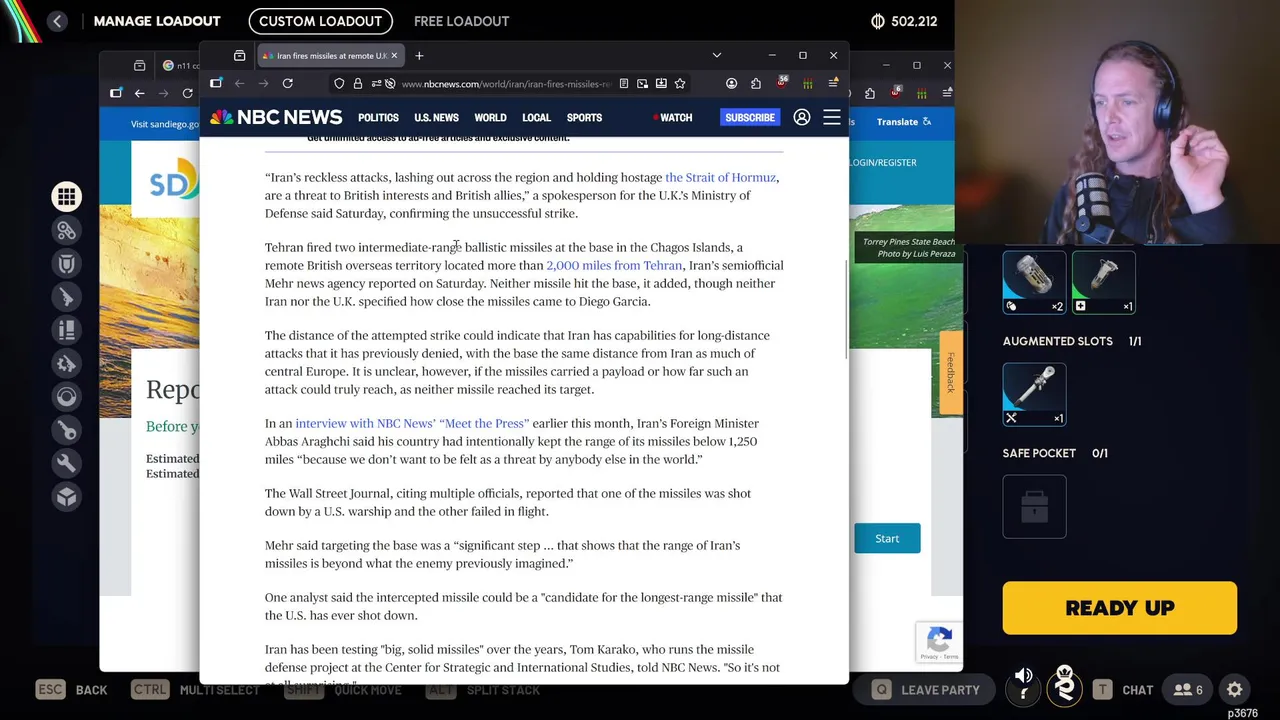Screen dimensions: 1280x720
Task: Close the Iran fires missiles tab
Action: (394, 56)
